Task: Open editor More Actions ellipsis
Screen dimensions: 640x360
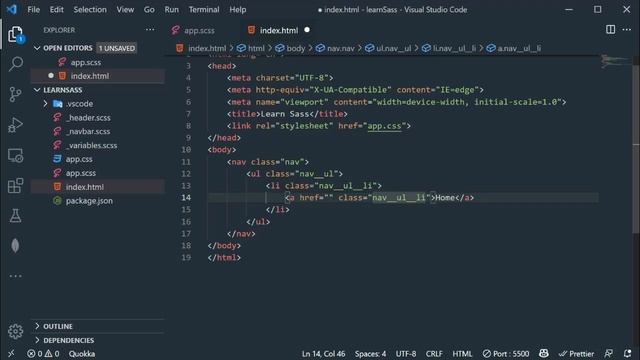Action: tap(627, 29)
